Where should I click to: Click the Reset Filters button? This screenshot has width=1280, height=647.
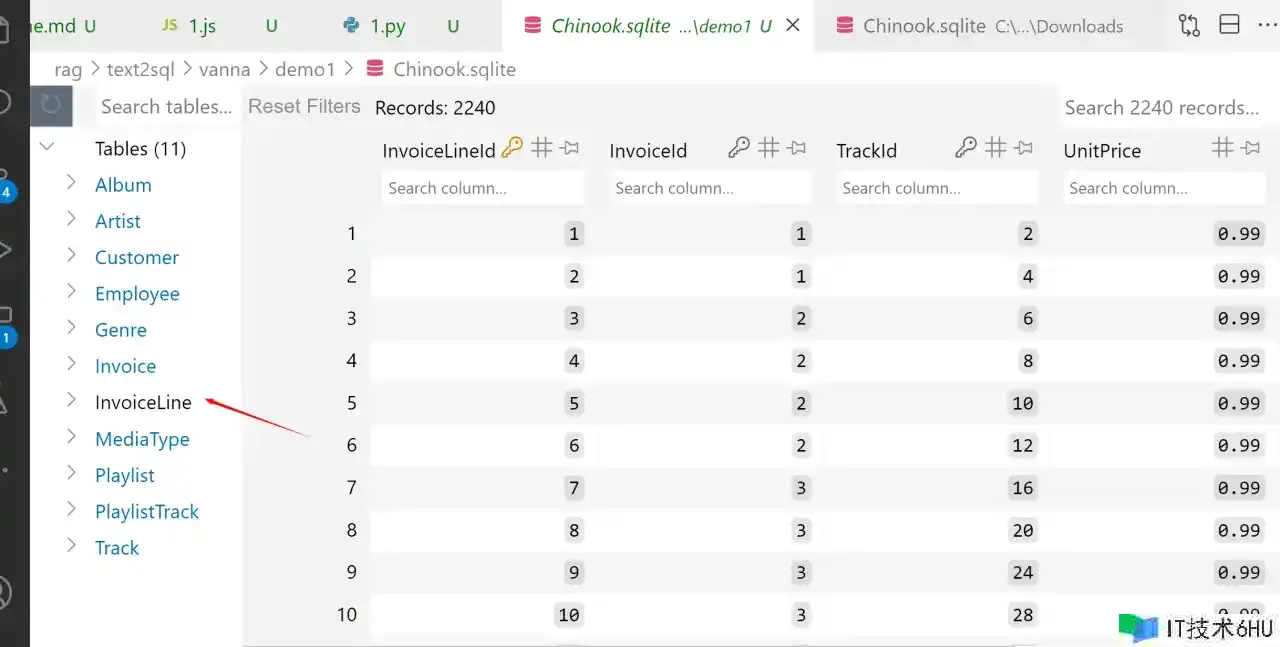coord(304,106)
